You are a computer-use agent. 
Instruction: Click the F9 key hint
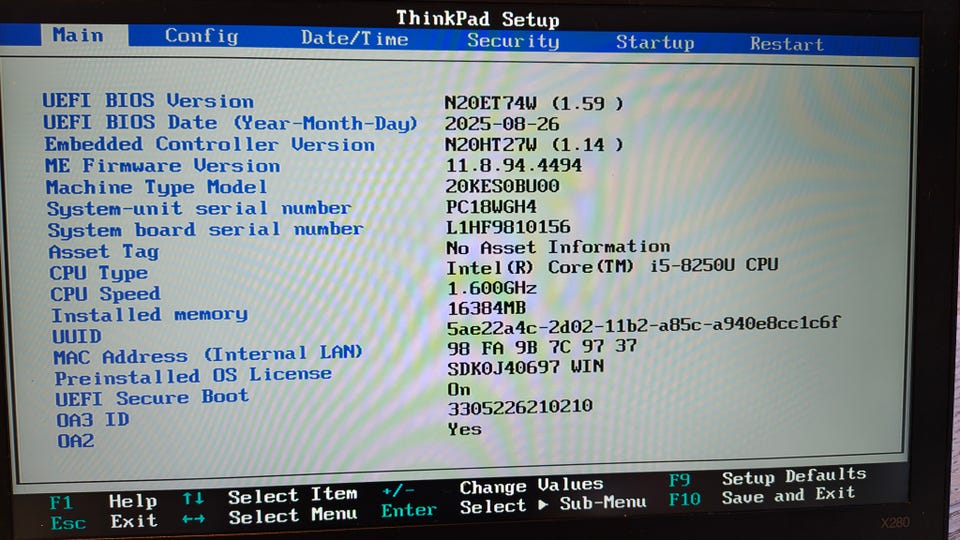coord(680,480)
